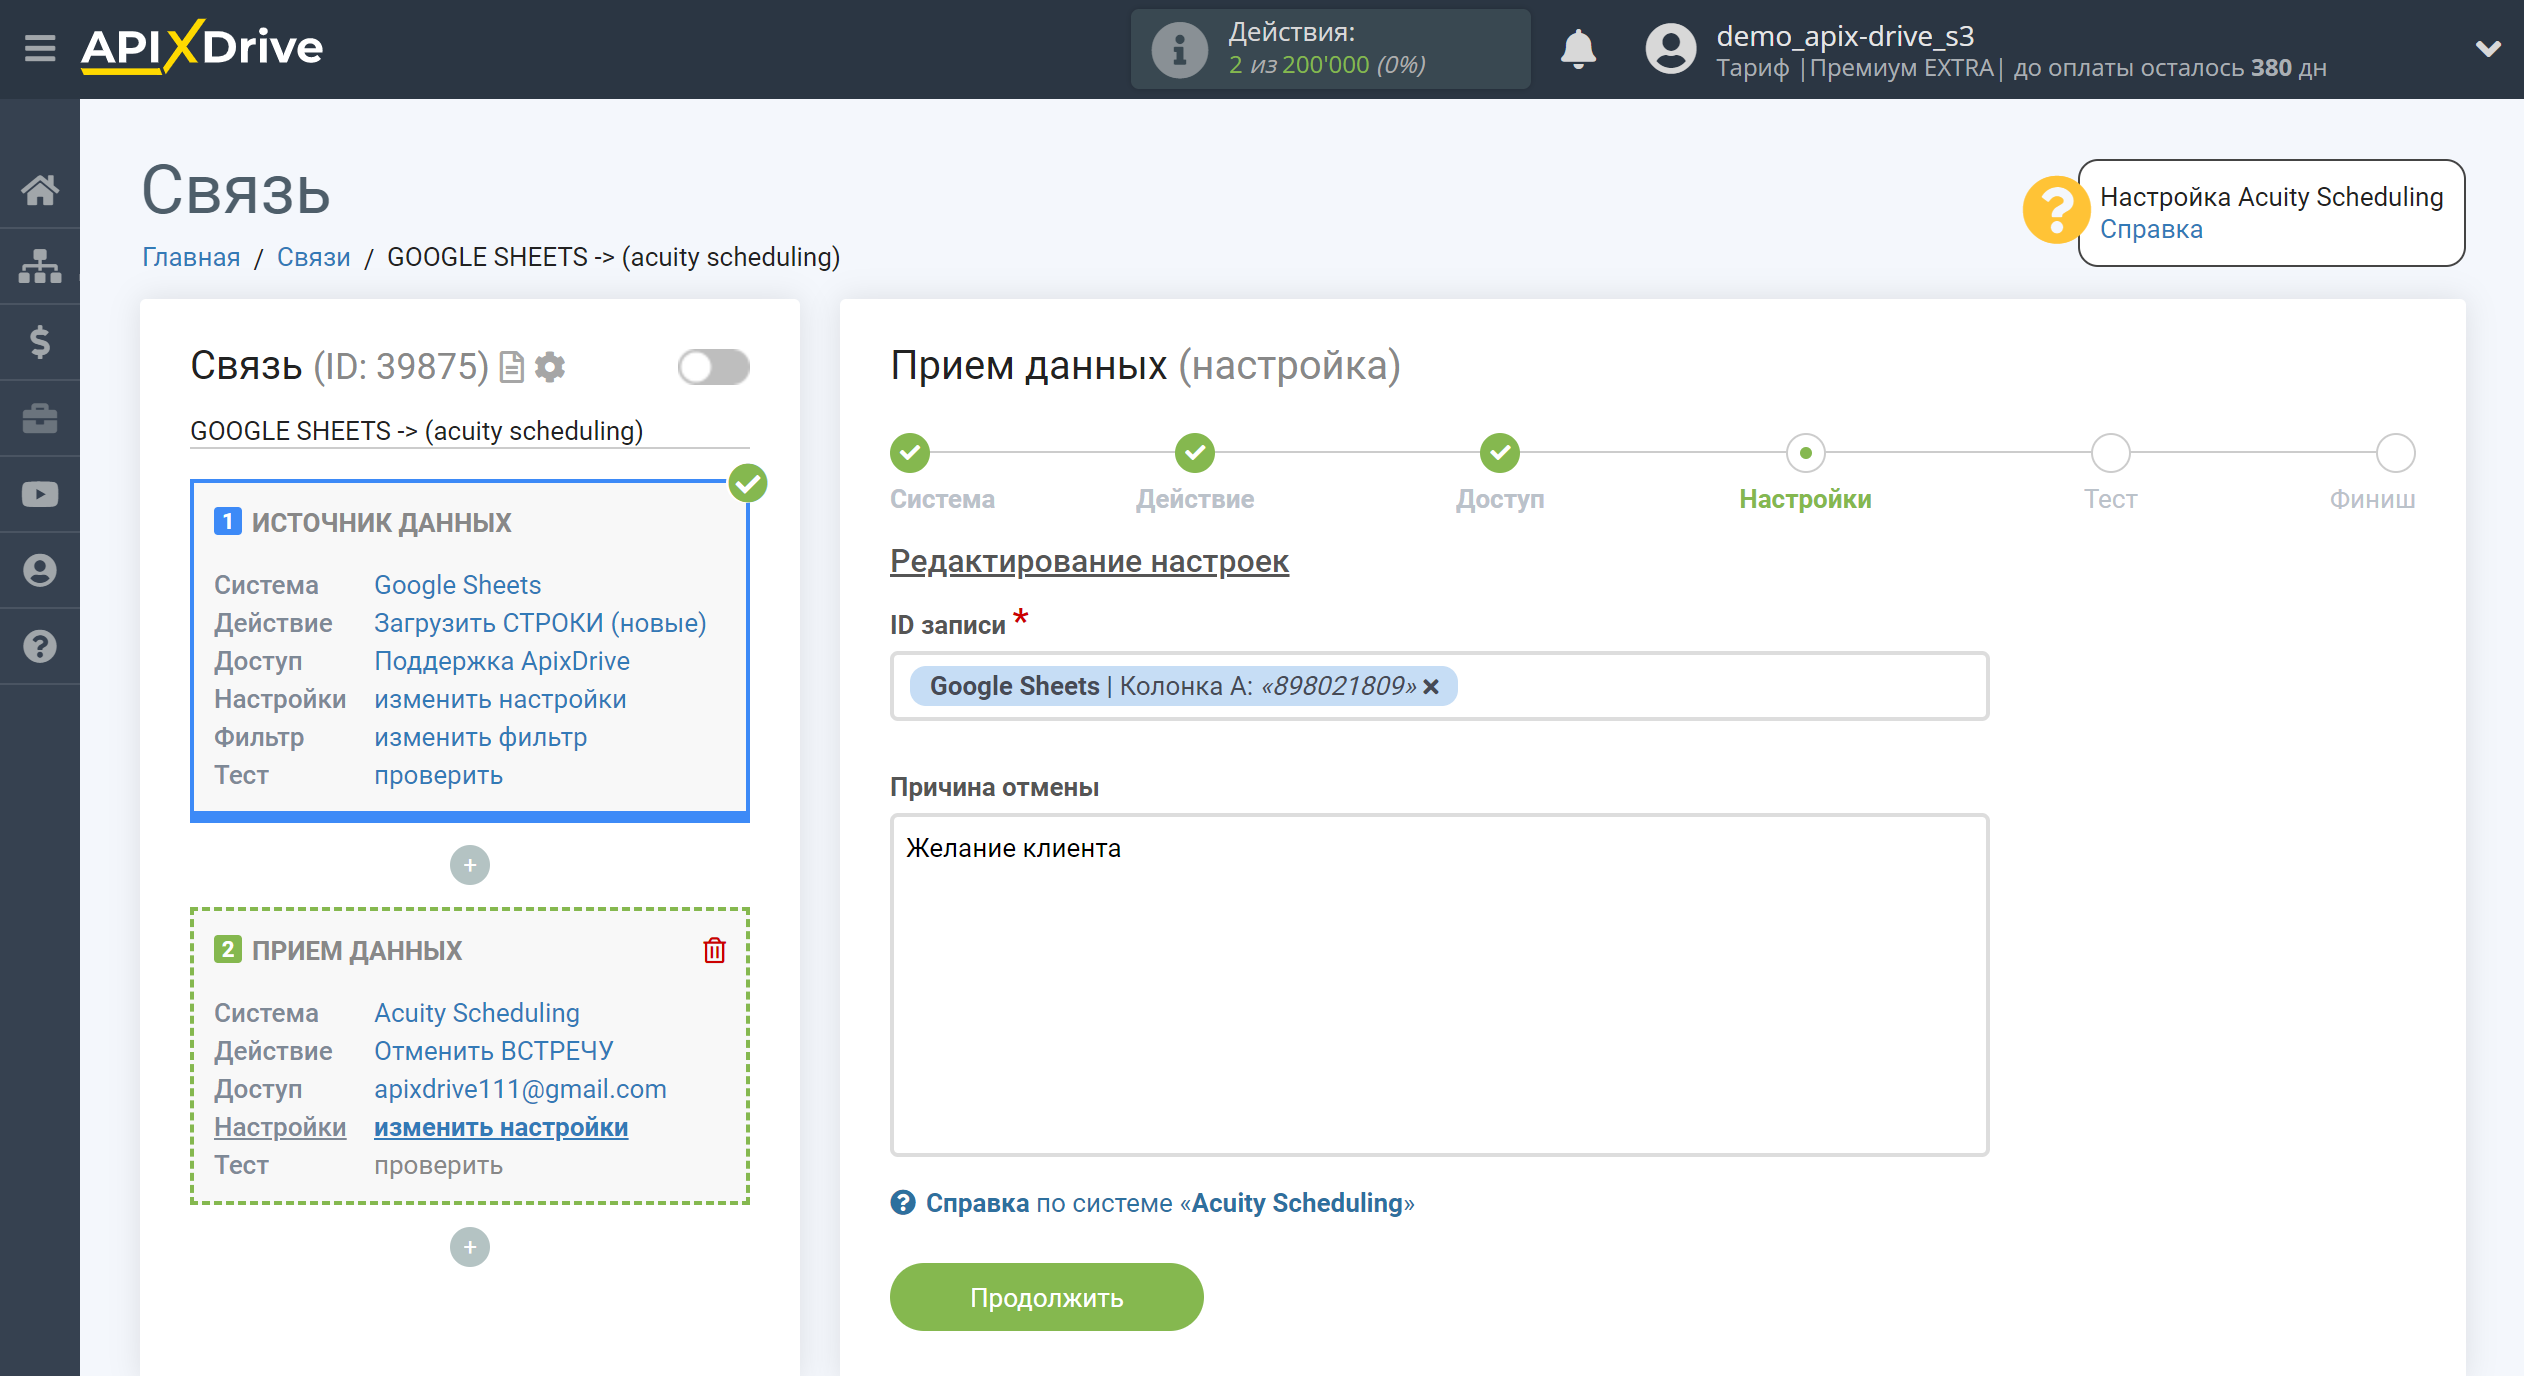Add step below ПРИЕМ ДАННЫХ block

(x=470, y=1247)
